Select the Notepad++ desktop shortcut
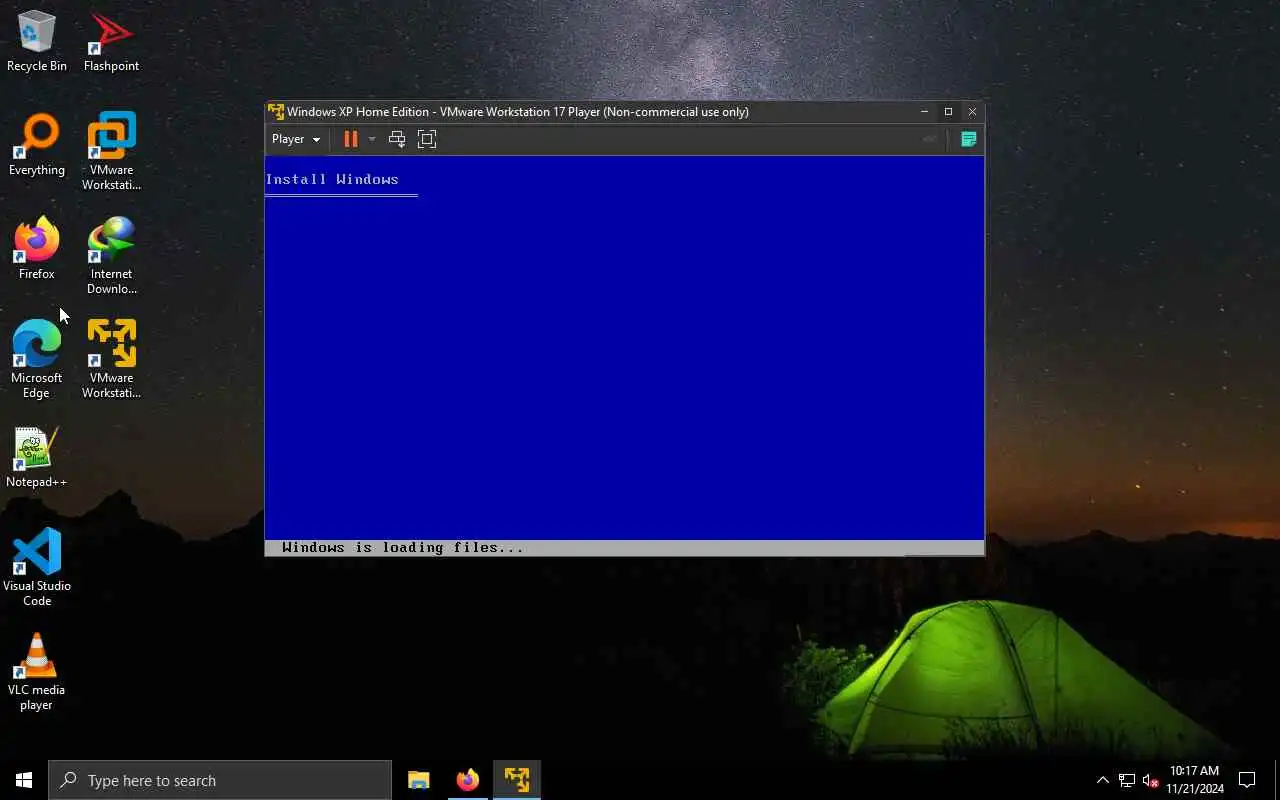Screen dimensions: 1280x800 37,458
